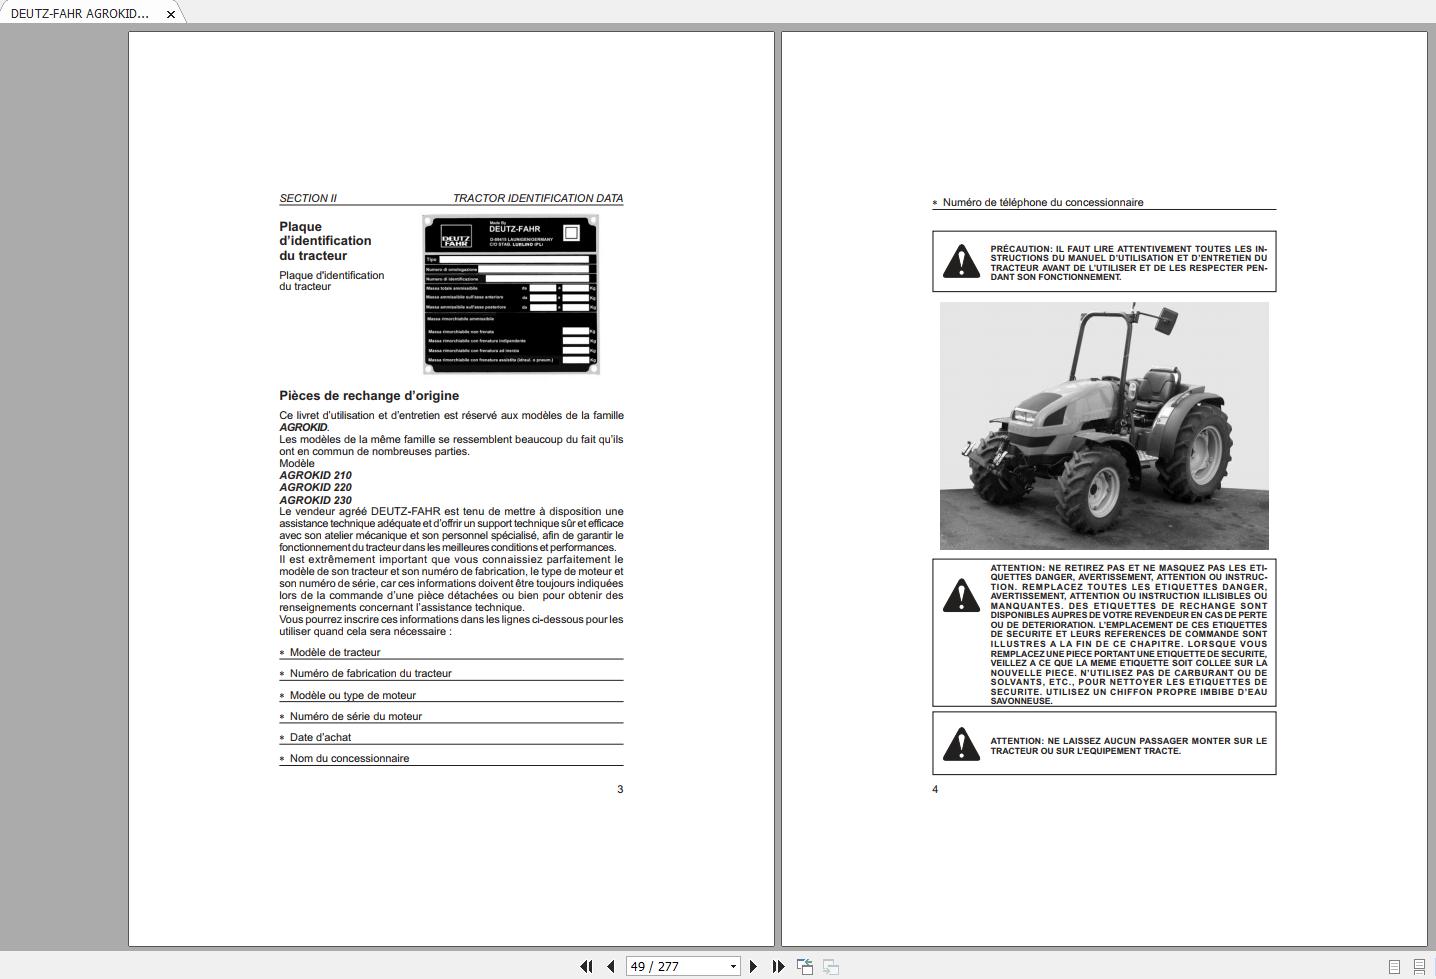1436x979 pixels.
Task: Click the go to previous view icon
Action: [804, 966]
